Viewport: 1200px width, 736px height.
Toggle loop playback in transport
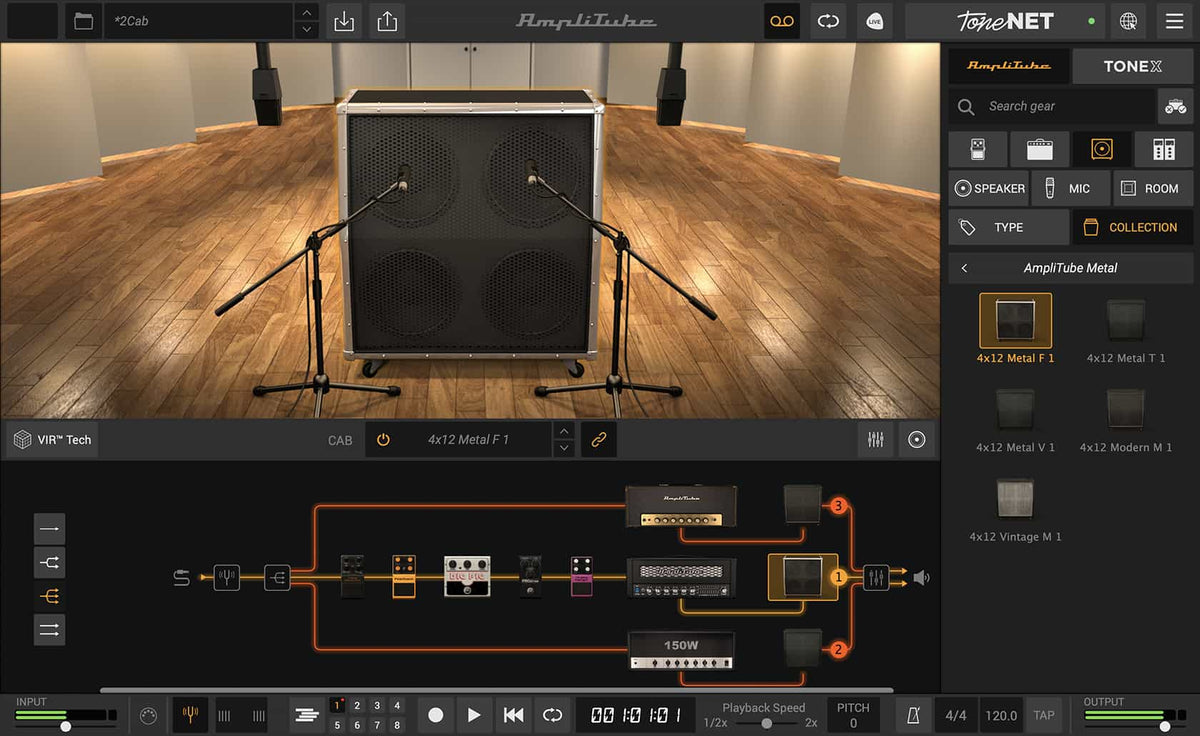click(552, 715)
